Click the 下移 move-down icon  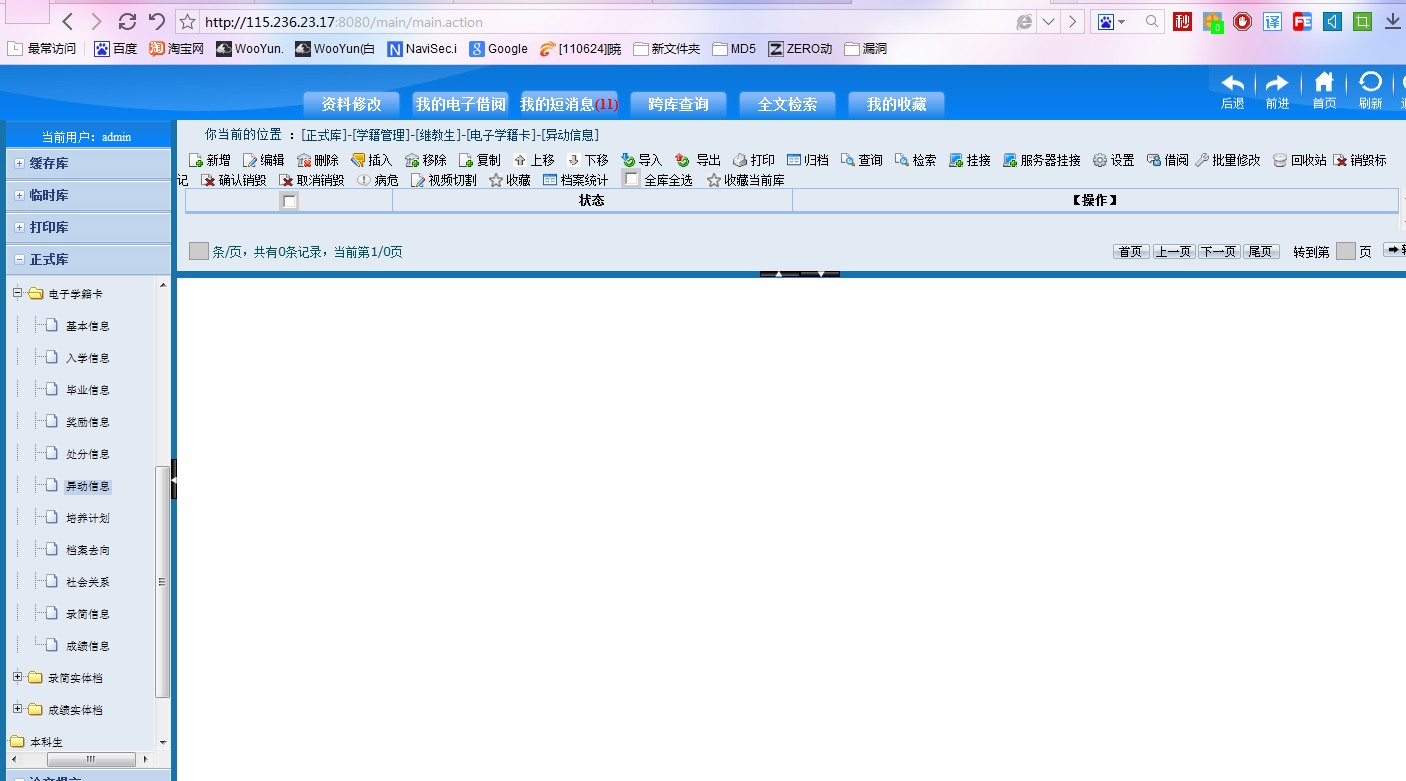click(x=574, y=160)
